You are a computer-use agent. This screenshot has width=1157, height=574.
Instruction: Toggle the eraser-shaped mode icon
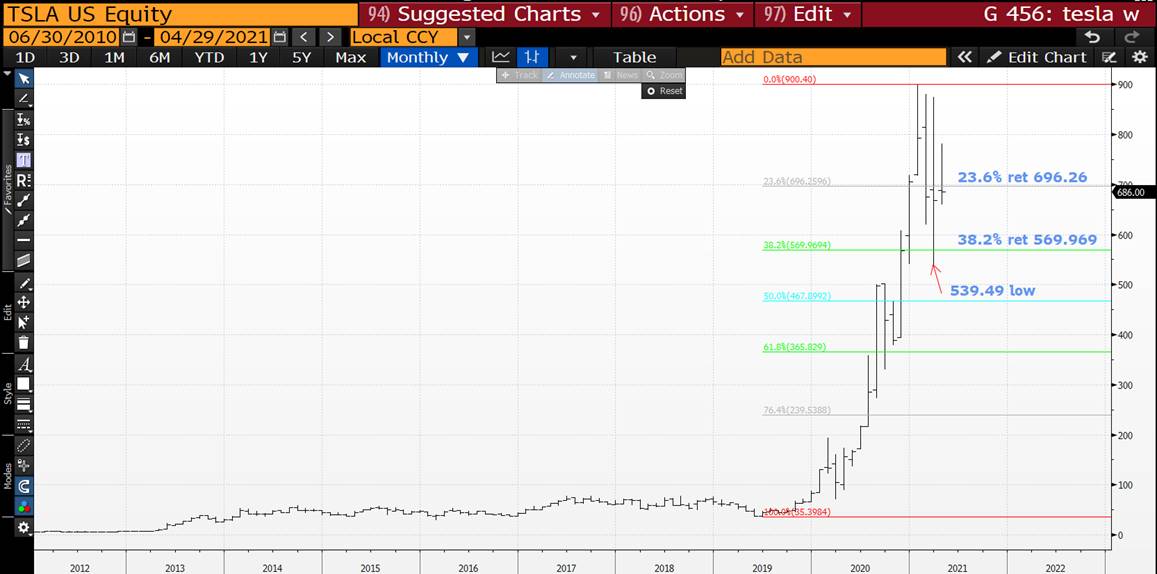pyautogui.click(x=24, y=446)
